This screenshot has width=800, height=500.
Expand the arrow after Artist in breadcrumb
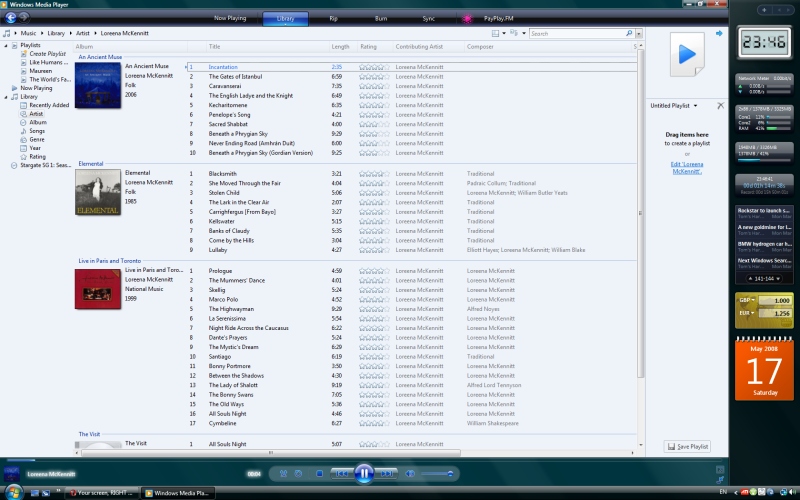click(95, 33)
